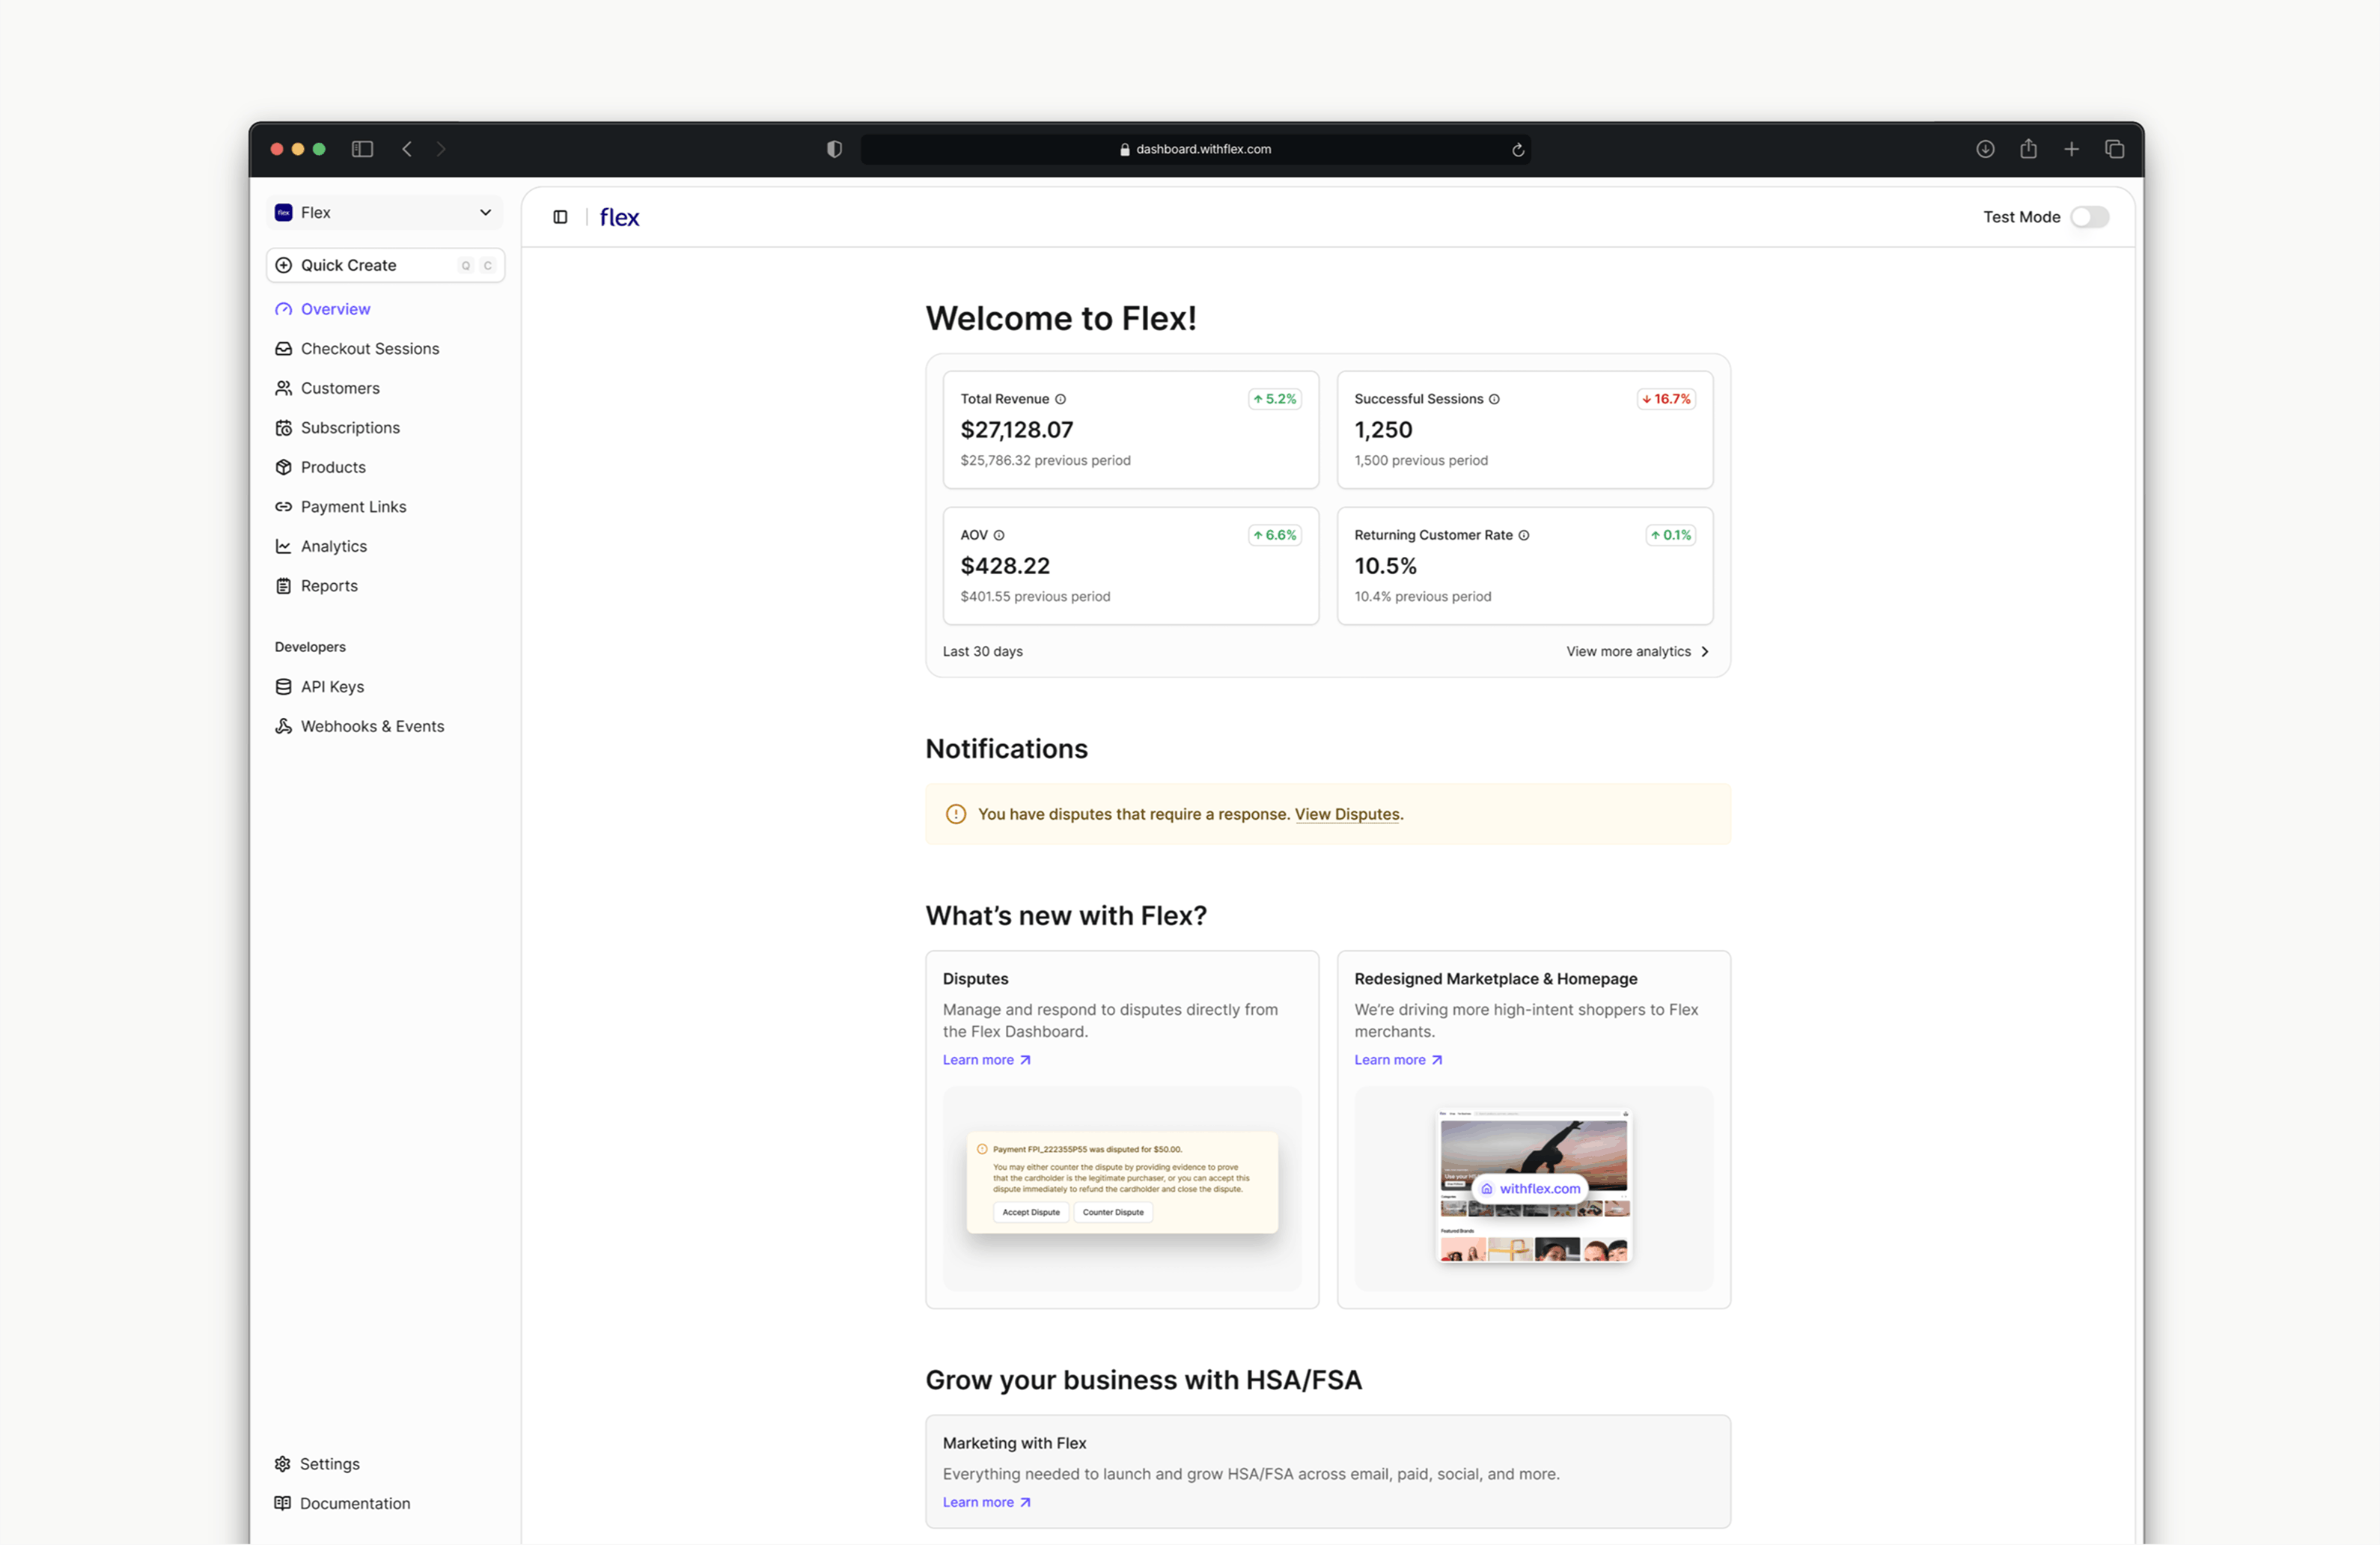This screenshot has width=2380, height=1545.
Task: Click the Customers people icon
Action: (284, 388)
